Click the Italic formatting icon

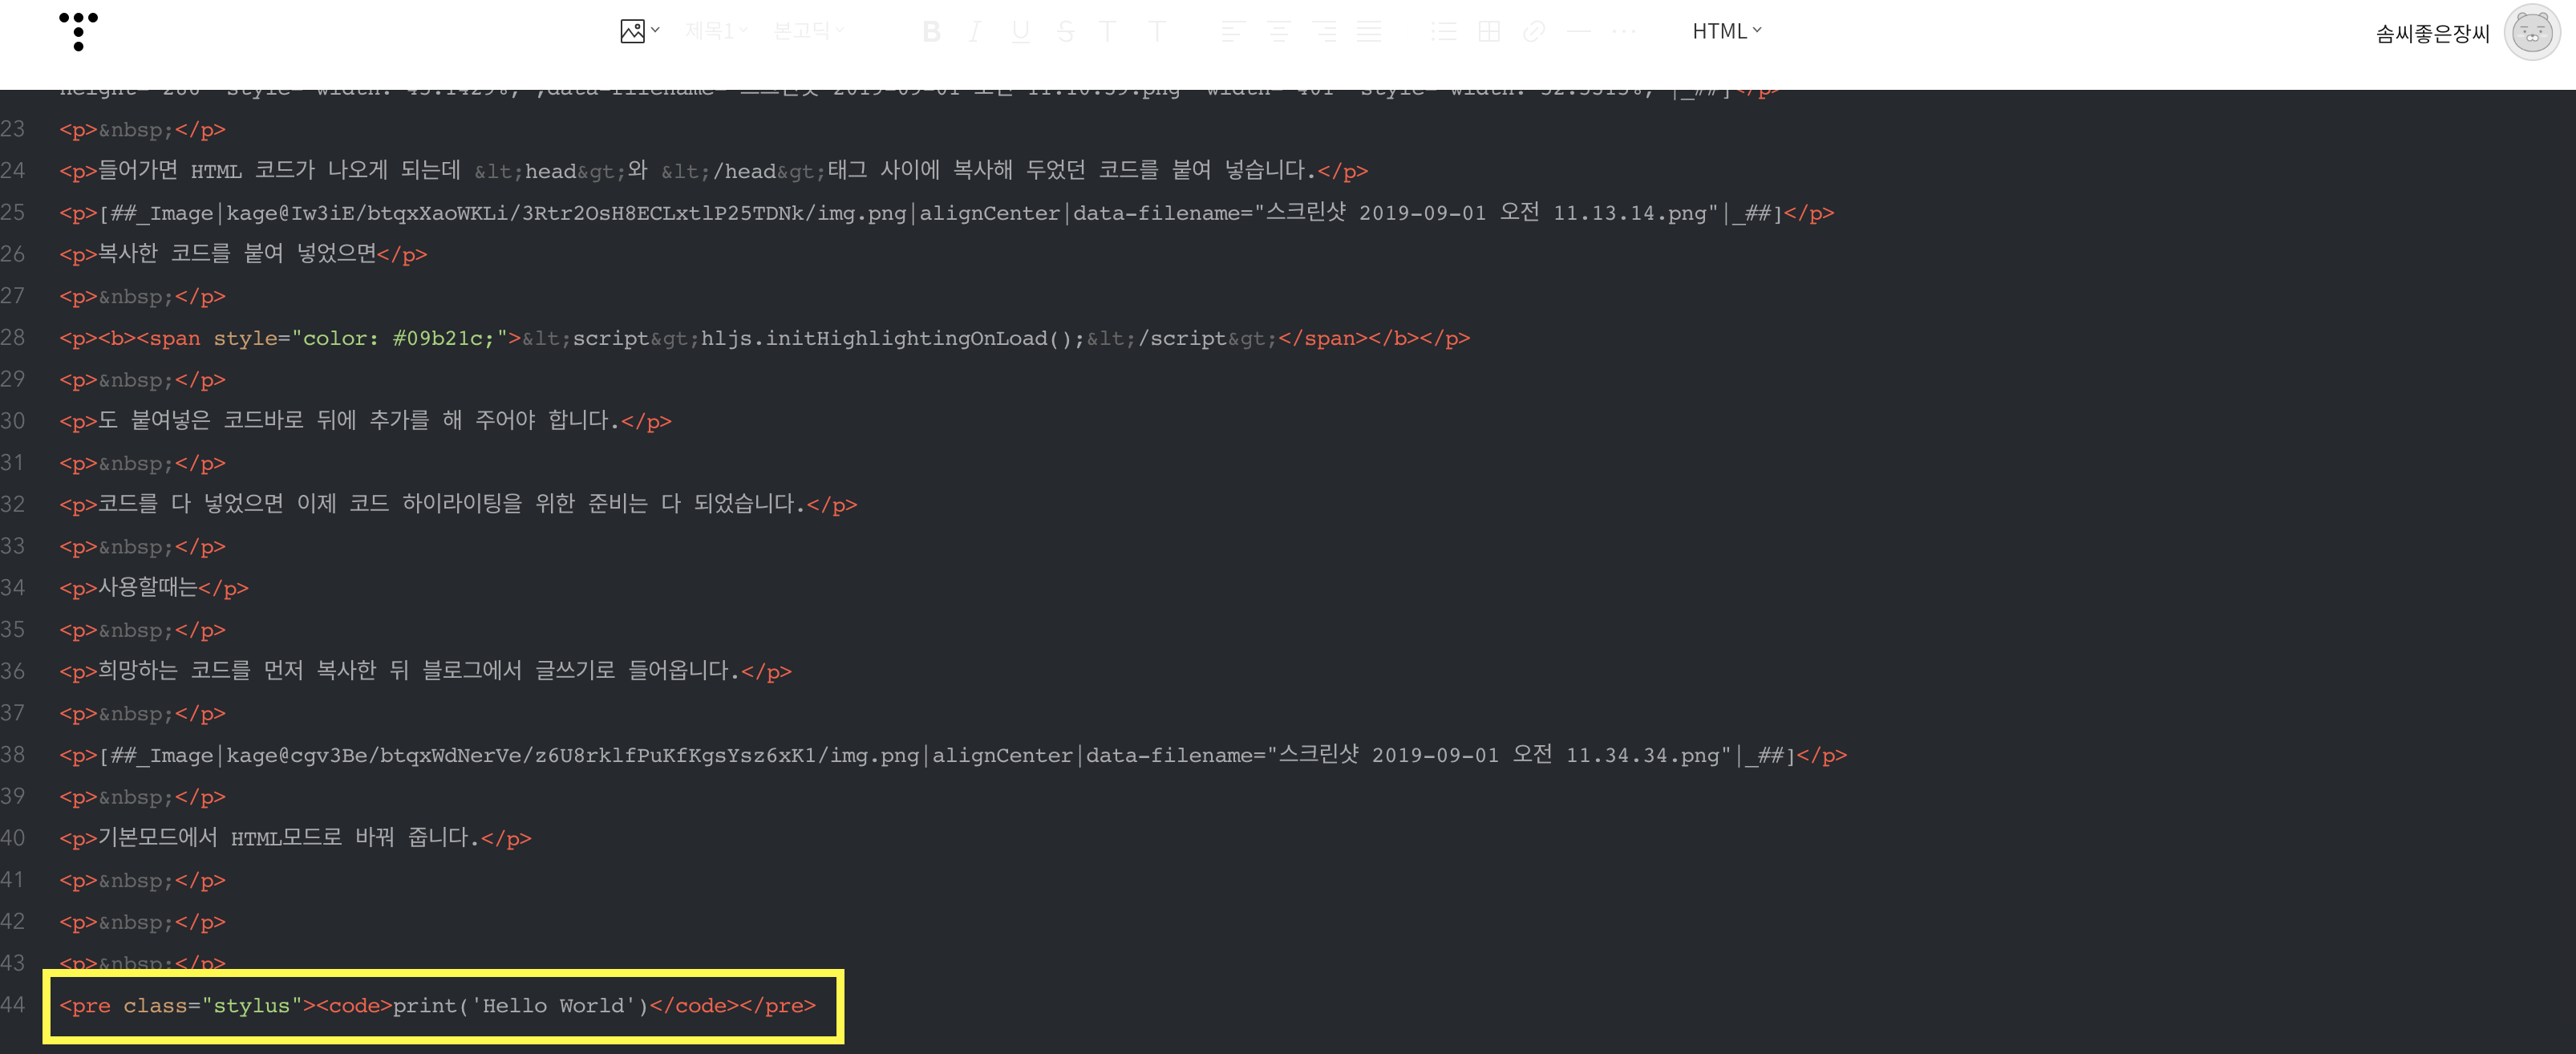click(x=974, y=32)
